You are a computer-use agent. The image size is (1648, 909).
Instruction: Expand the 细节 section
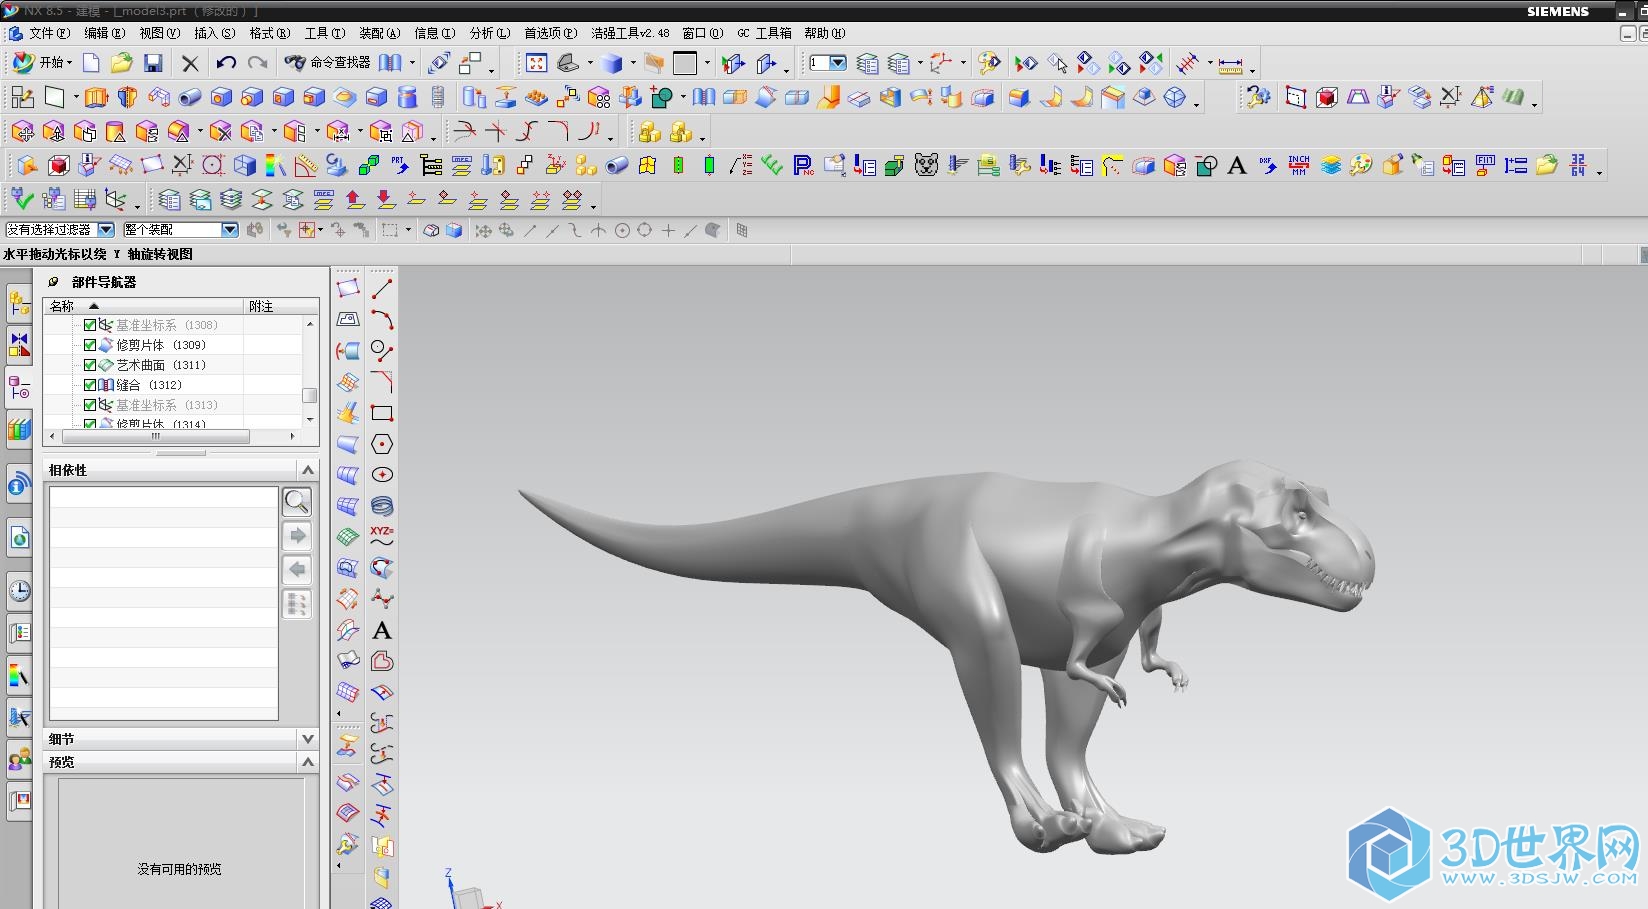(308, 739)
